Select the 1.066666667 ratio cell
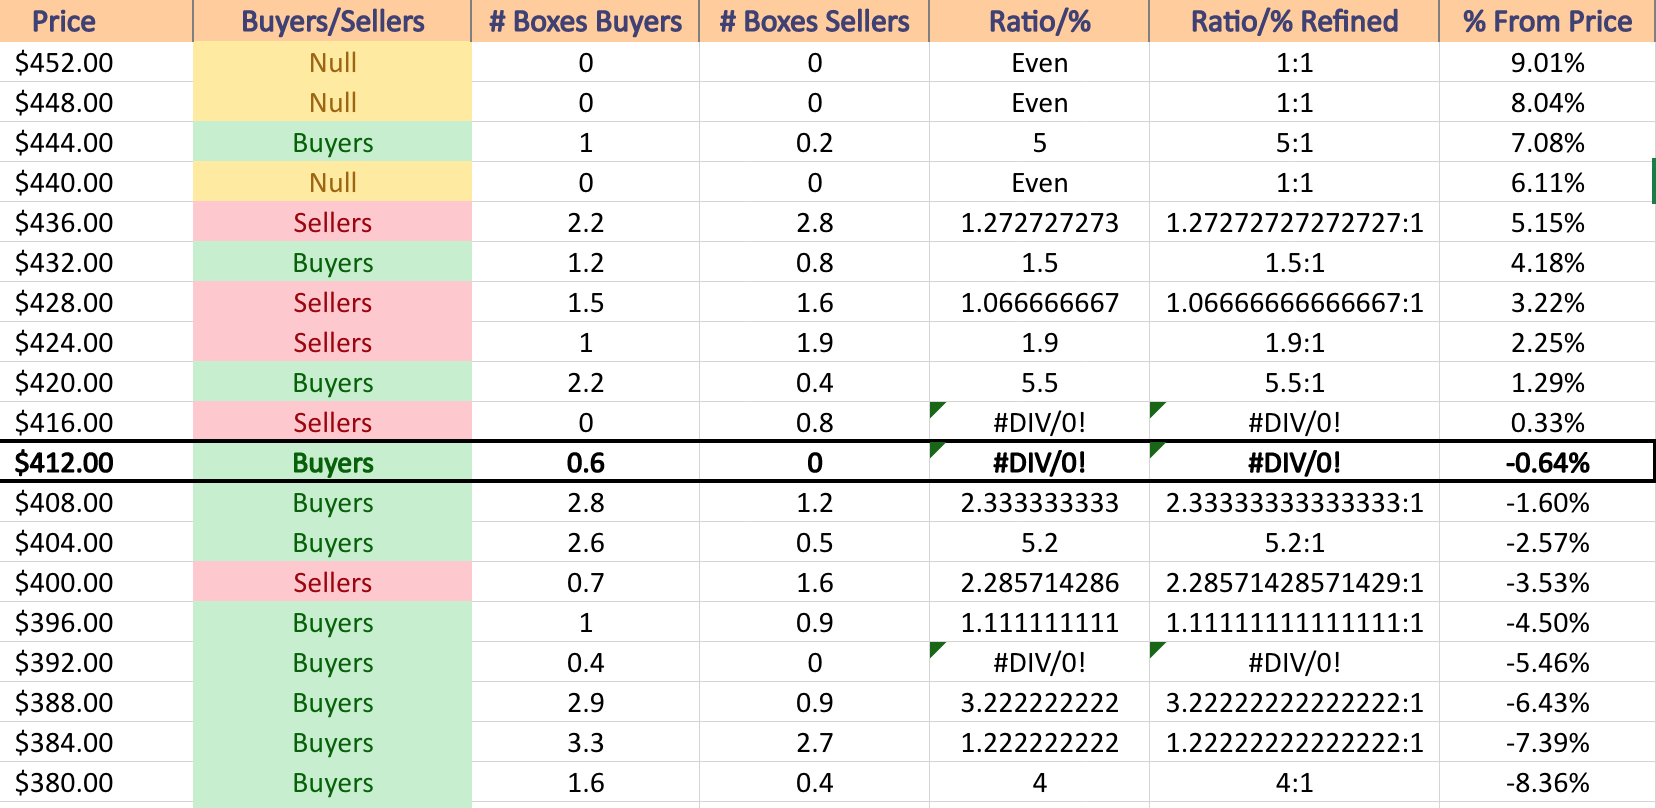Screen dimensions: 1656x808 (x=1039, y=302)
